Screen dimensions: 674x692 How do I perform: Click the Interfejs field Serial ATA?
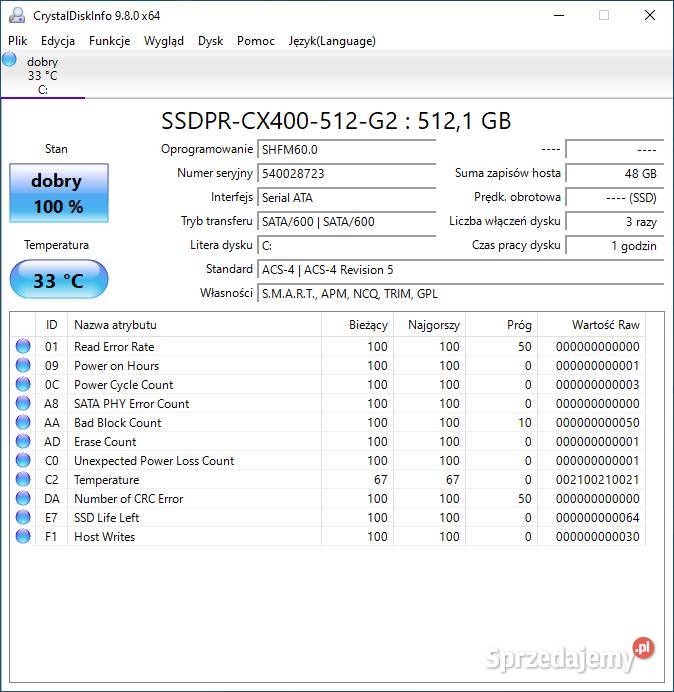346,197
